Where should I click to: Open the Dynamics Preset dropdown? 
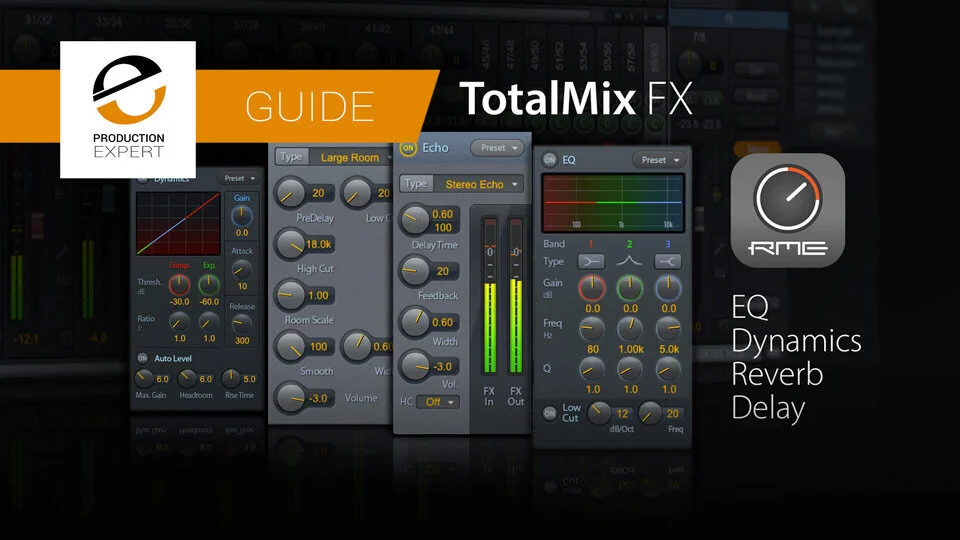click(x=239, y=178)
